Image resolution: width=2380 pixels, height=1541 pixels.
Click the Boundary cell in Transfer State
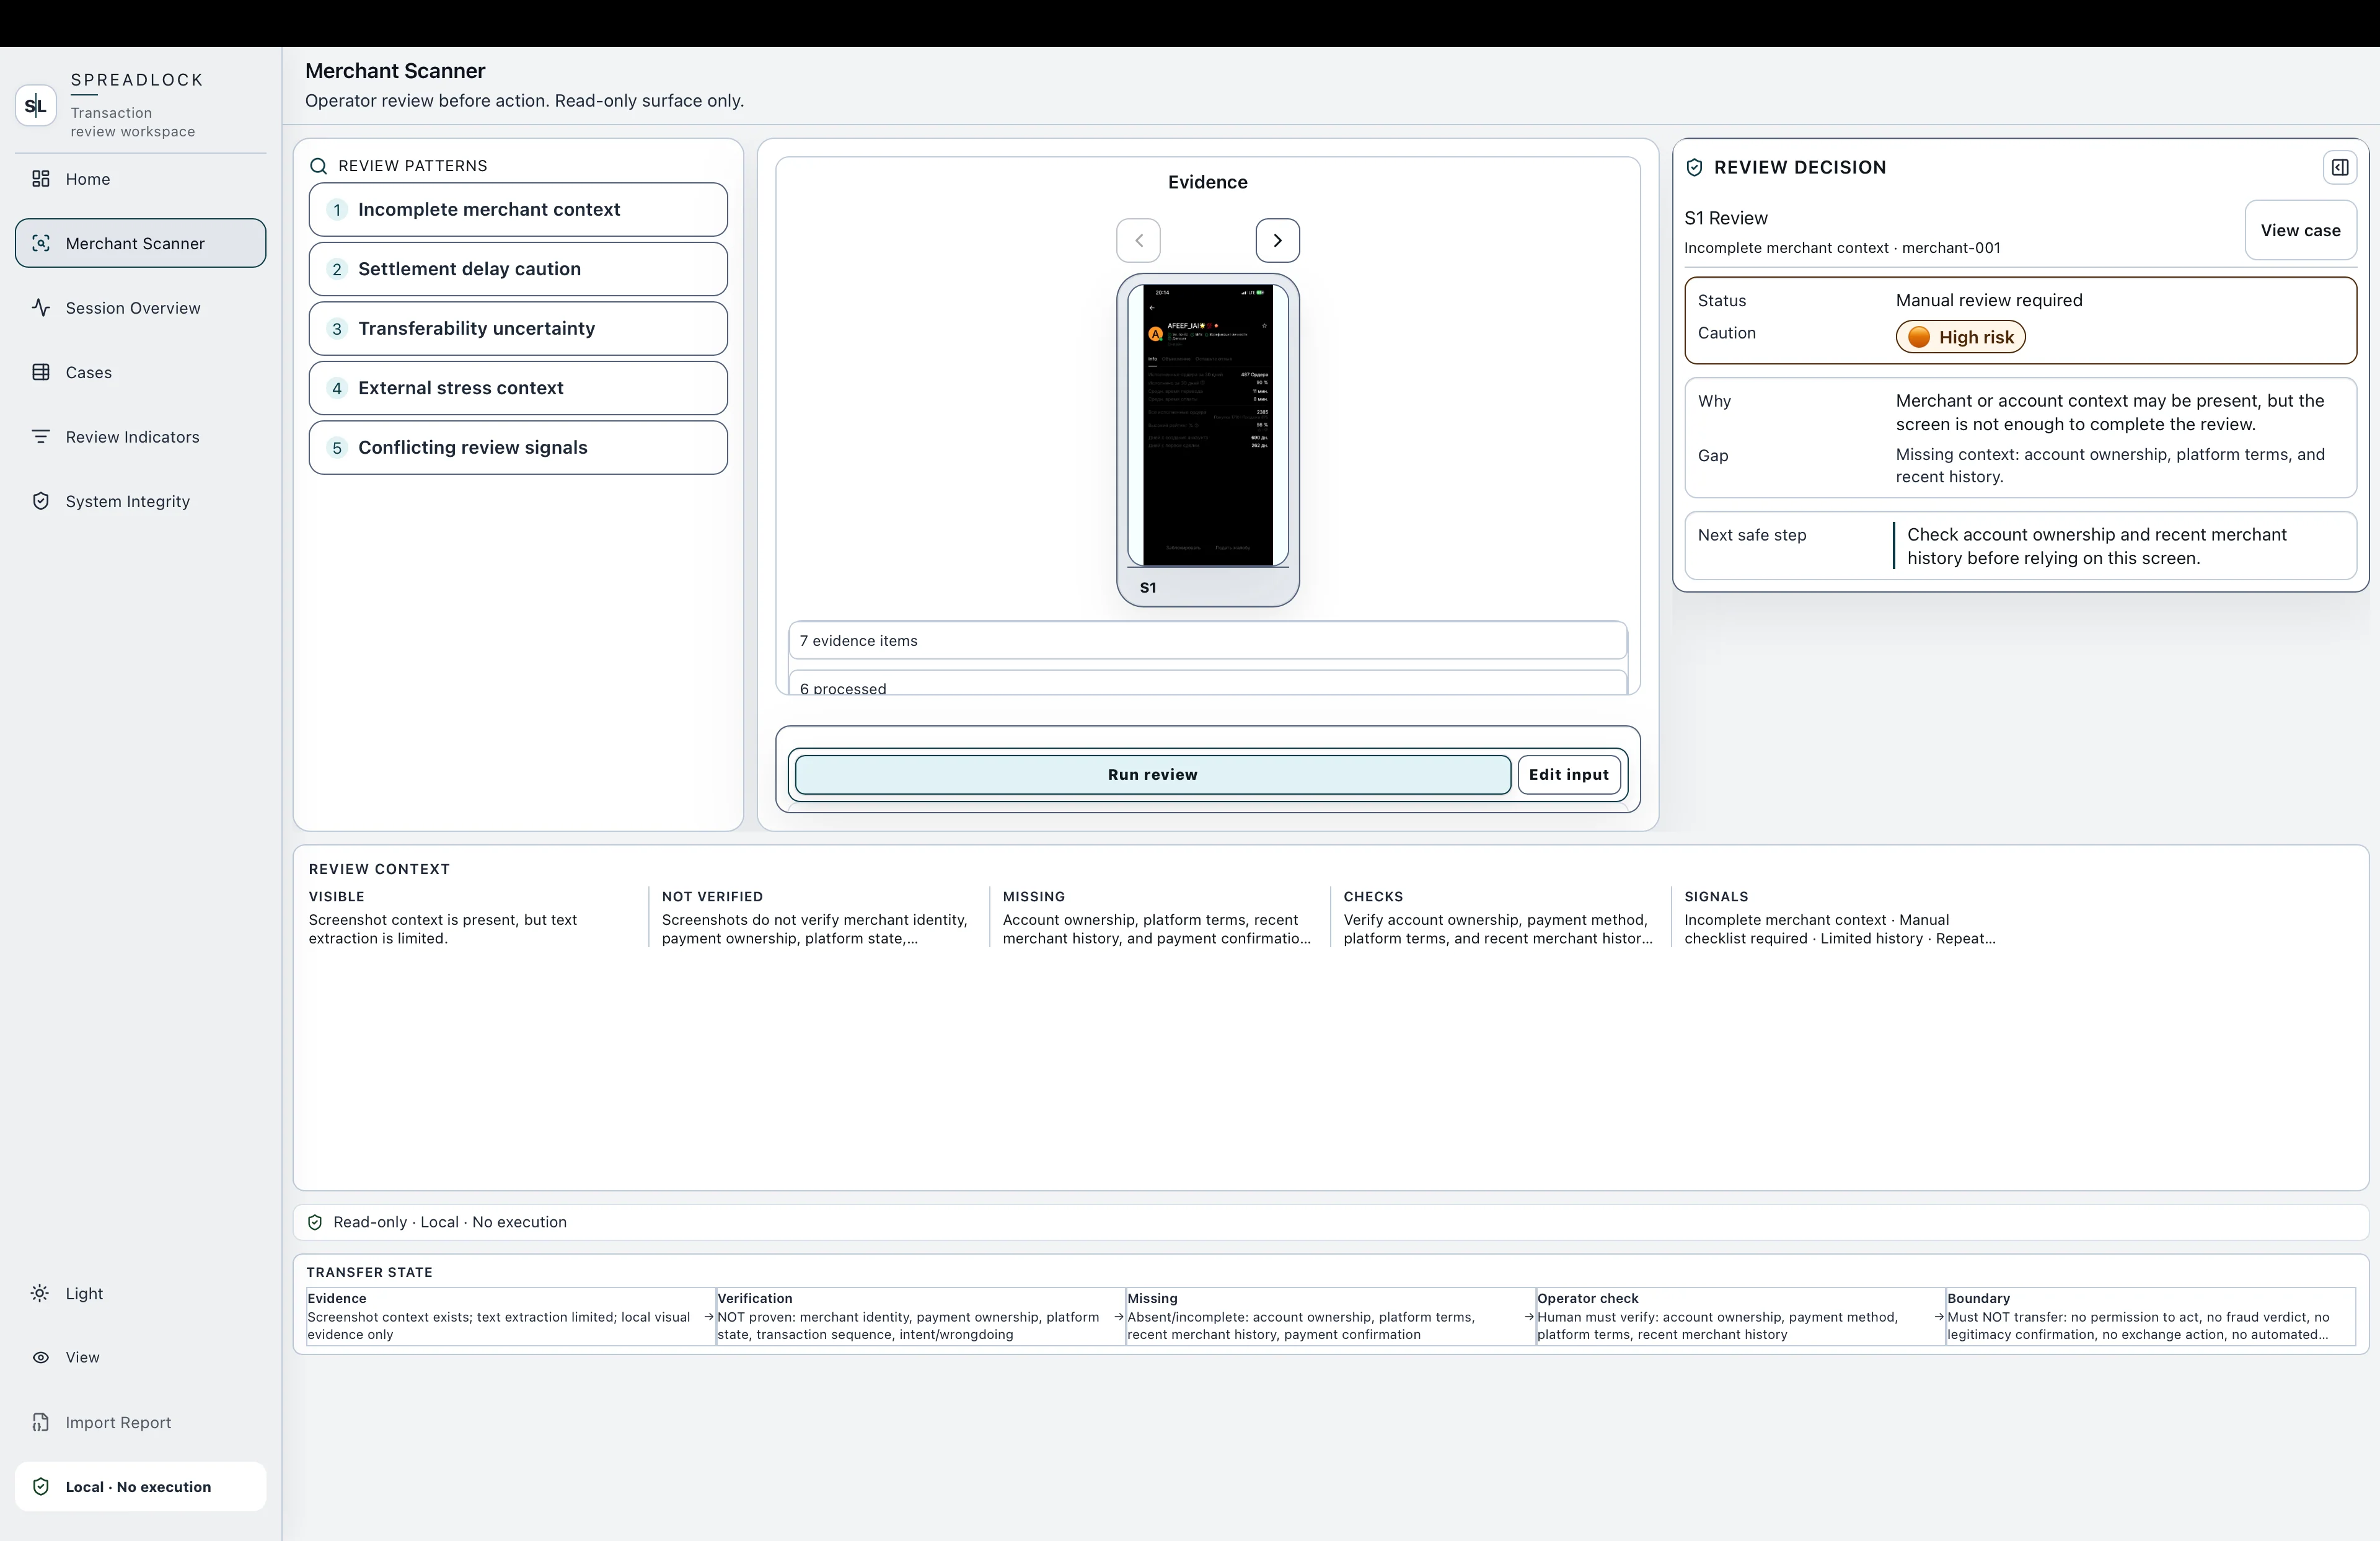2150,1316
